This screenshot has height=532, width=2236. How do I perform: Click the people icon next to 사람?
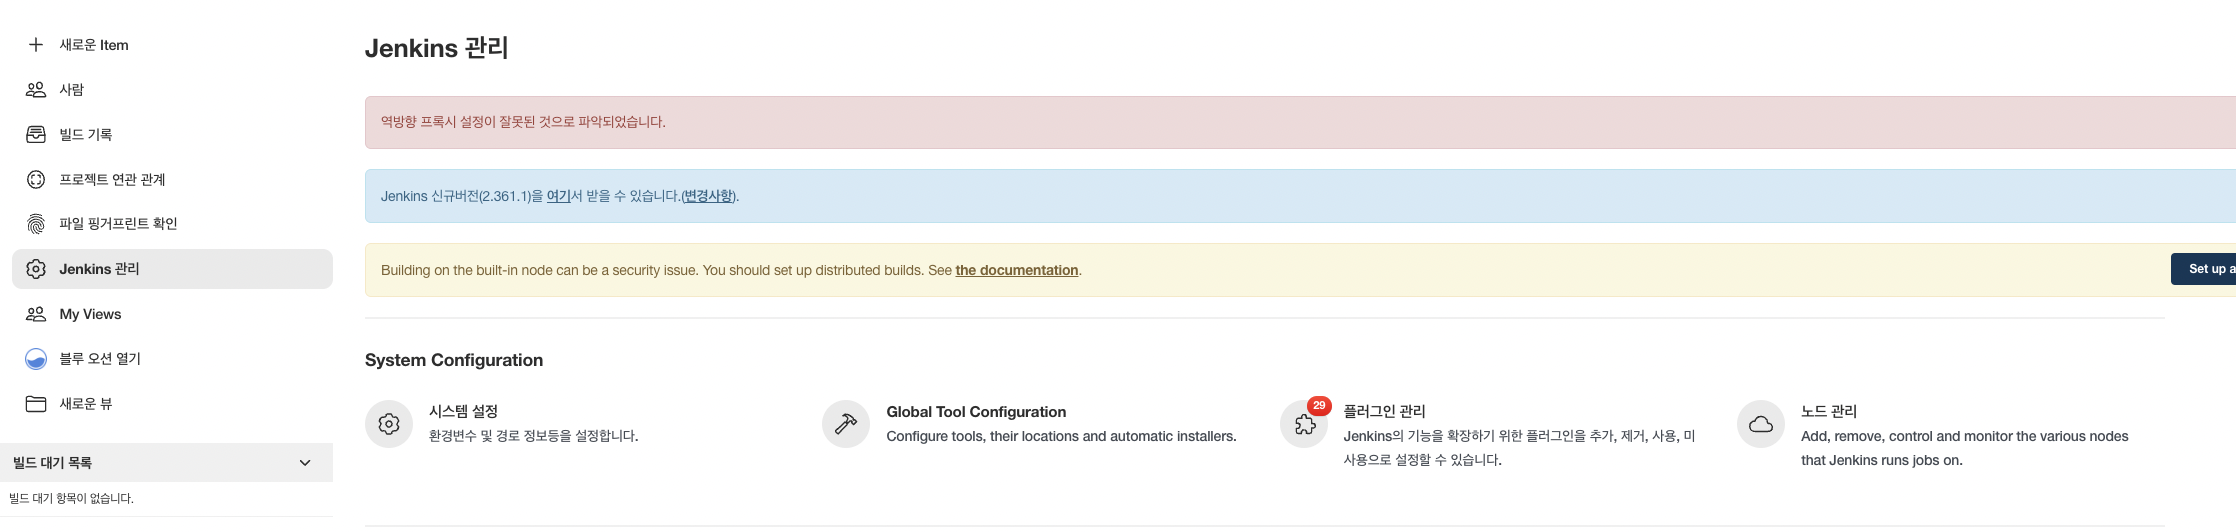pyautogui.click(x=36, y=90)
